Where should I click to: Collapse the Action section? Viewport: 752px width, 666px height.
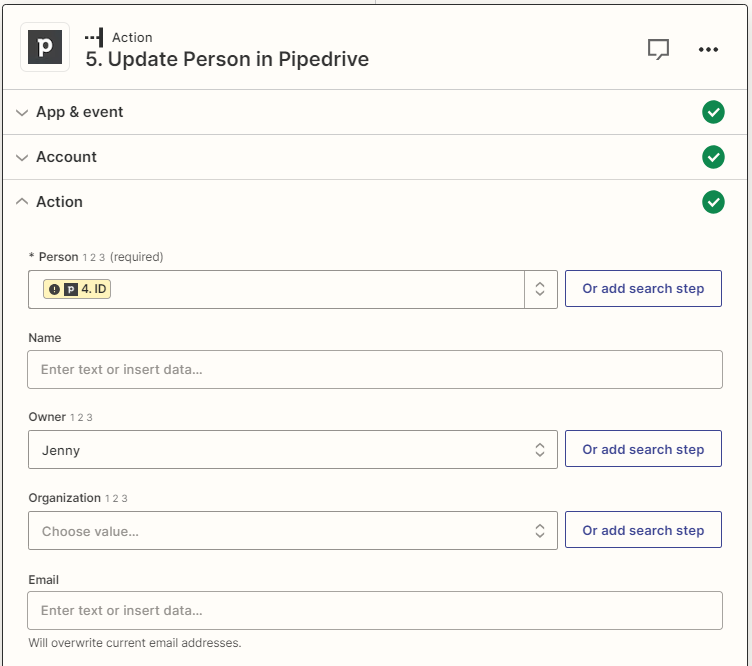pos(59,202)
